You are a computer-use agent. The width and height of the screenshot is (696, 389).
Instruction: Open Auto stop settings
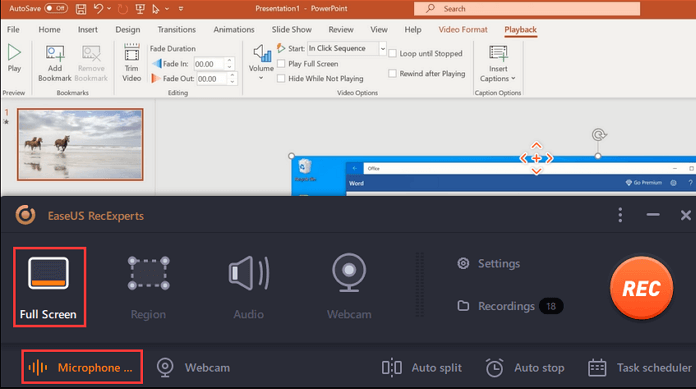tap(525, 368)
